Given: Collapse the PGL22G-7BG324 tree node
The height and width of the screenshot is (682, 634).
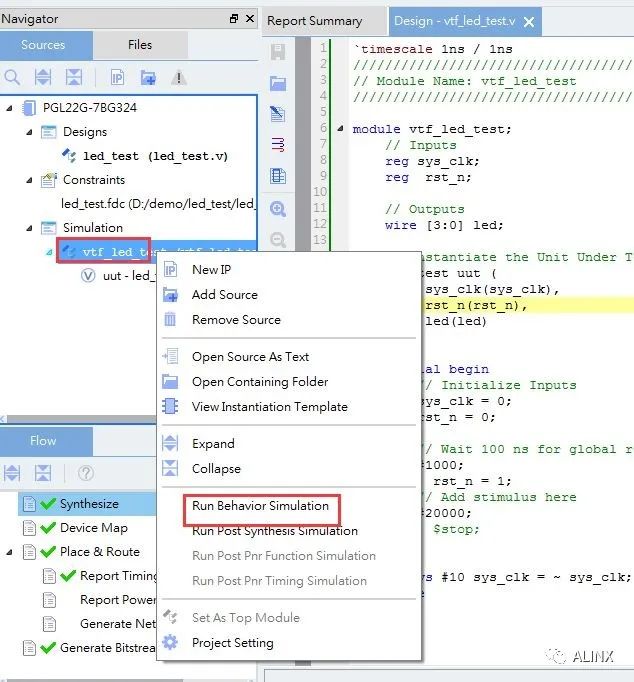Looking at the screenshot, I should pyautogui.click(x=9, y=108).
